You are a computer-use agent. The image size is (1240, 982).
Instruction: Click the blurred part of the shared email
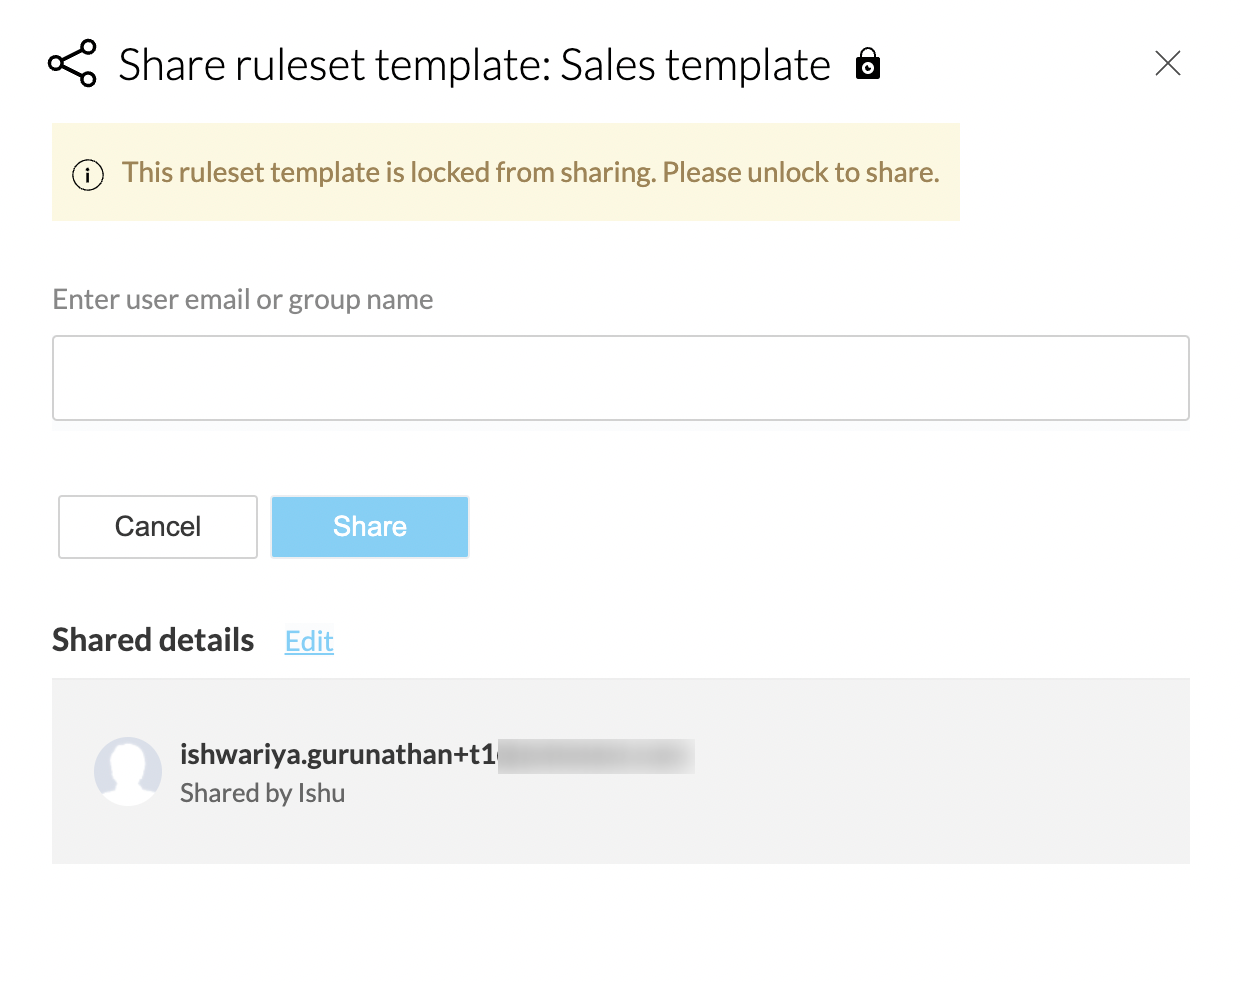(x=596, y=756)
